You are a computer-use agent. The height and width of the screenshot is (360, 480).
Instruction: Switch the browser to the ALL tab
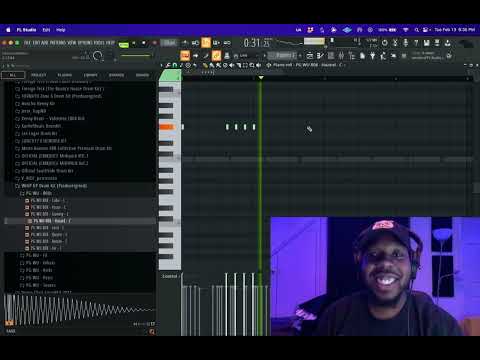[x=13, y=75]
